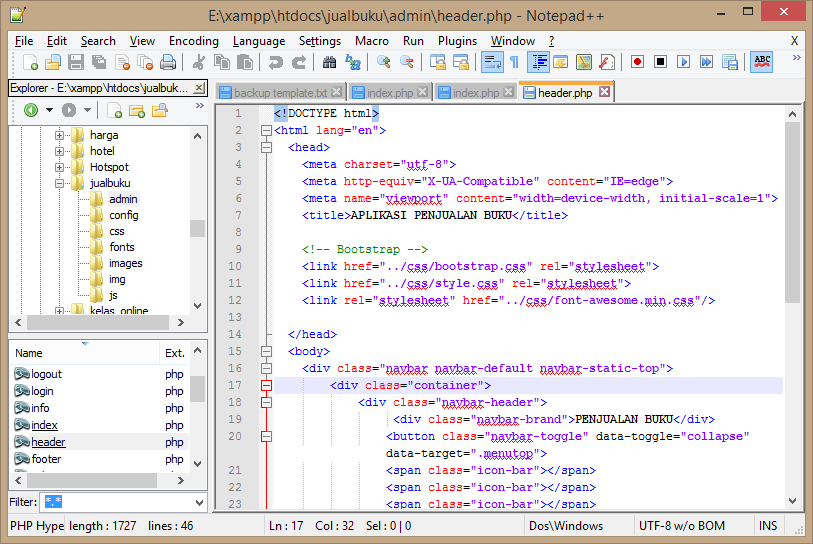Click the Open file toolbar icon
Image resolution: width=813 pixels, height=544 pixels.
pyautogui.click(x=52, y=62)
